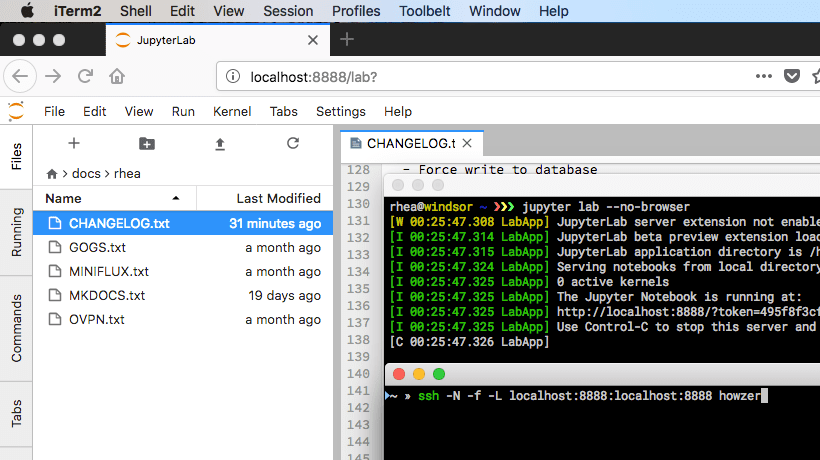
Task: Go back in browser history
Action: 20,76
